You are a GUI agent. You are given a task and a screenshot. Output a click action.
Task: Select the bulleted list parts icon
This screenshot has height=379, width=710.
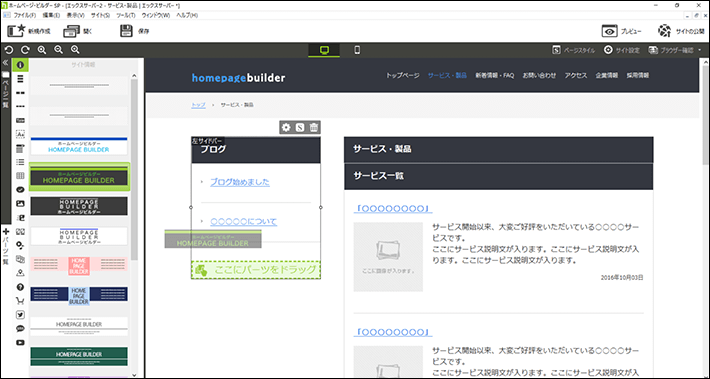tap(20, 162)
